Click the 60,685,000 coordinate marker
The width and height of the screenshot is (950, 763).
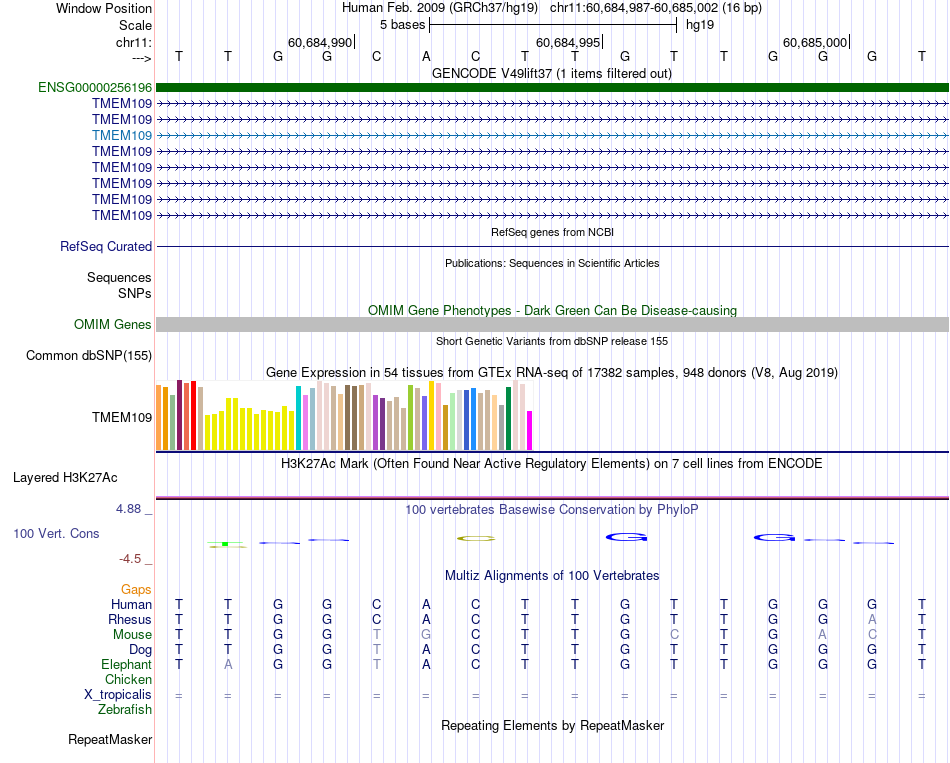pos(815,42)
